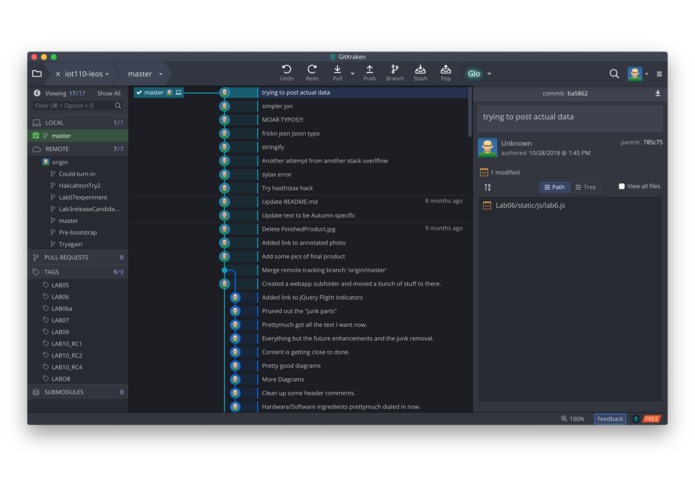
Task: Click the zoom 100% indicator in status bar
Action: pyautogui.click(x=573, y=419)
